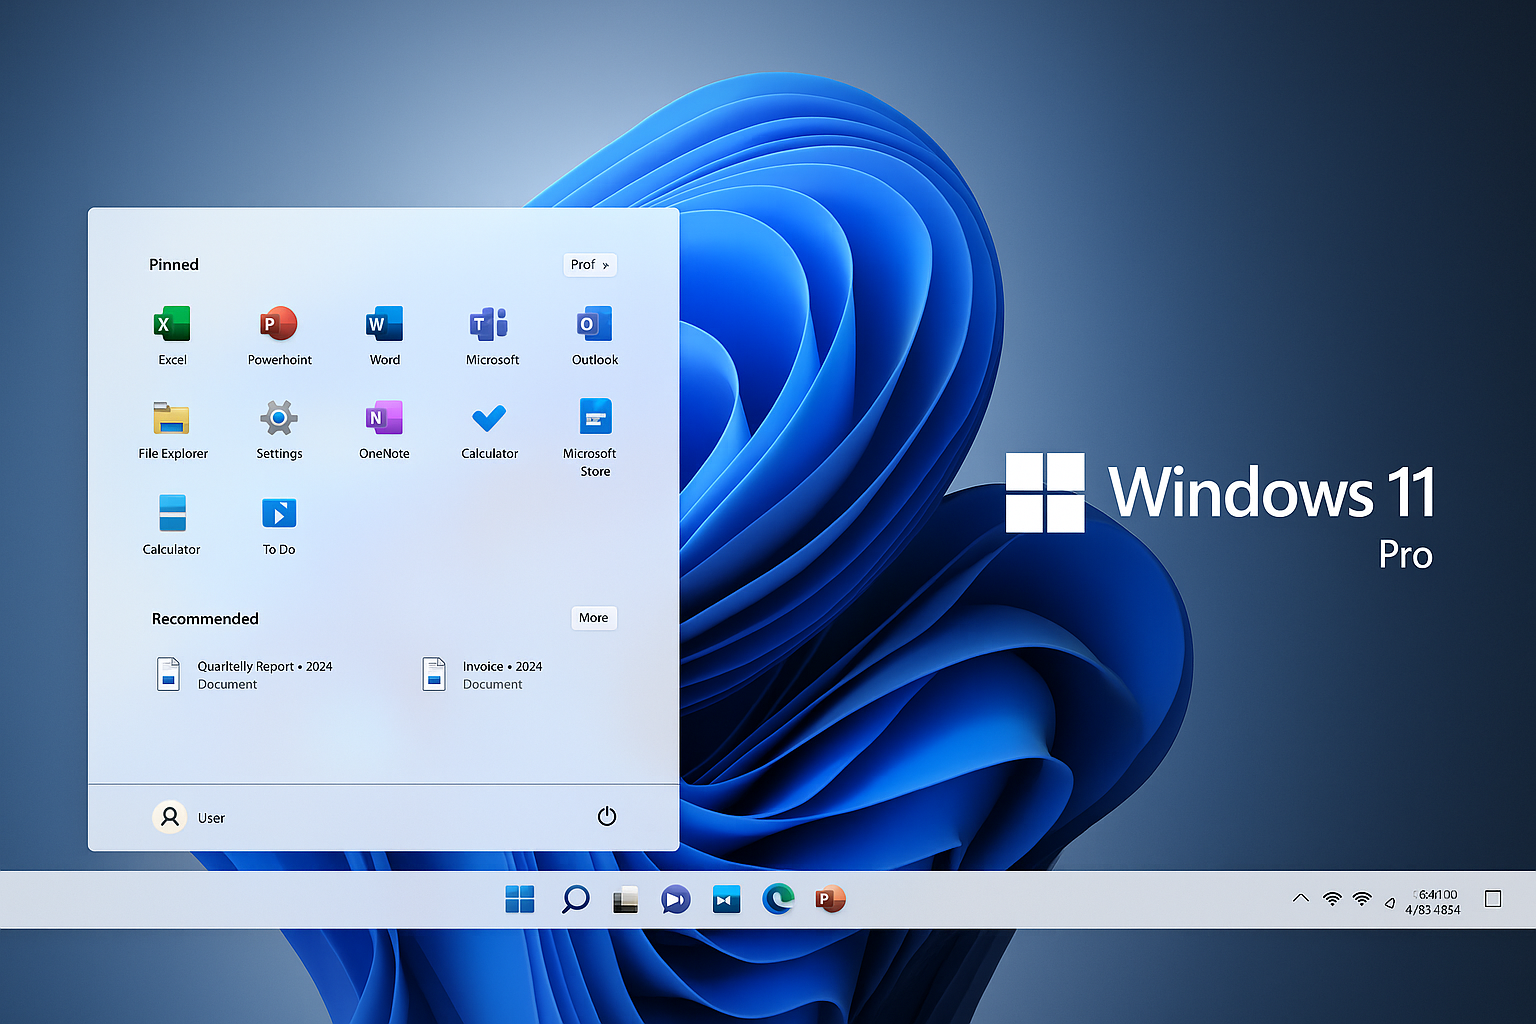This screenshot has width=1536, height=1024.
Task: Click the User account profile
Action: point(190,816)
